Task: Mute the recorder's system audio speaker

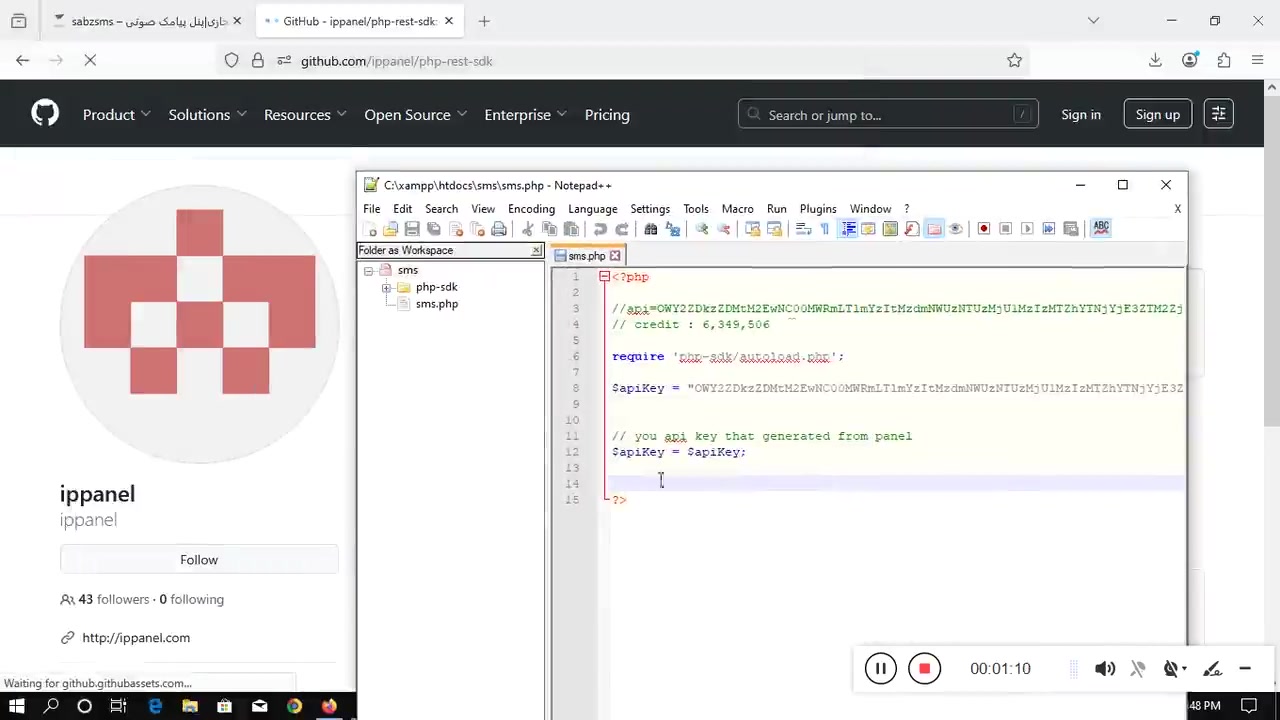Action: click(x=1105, y=669)
